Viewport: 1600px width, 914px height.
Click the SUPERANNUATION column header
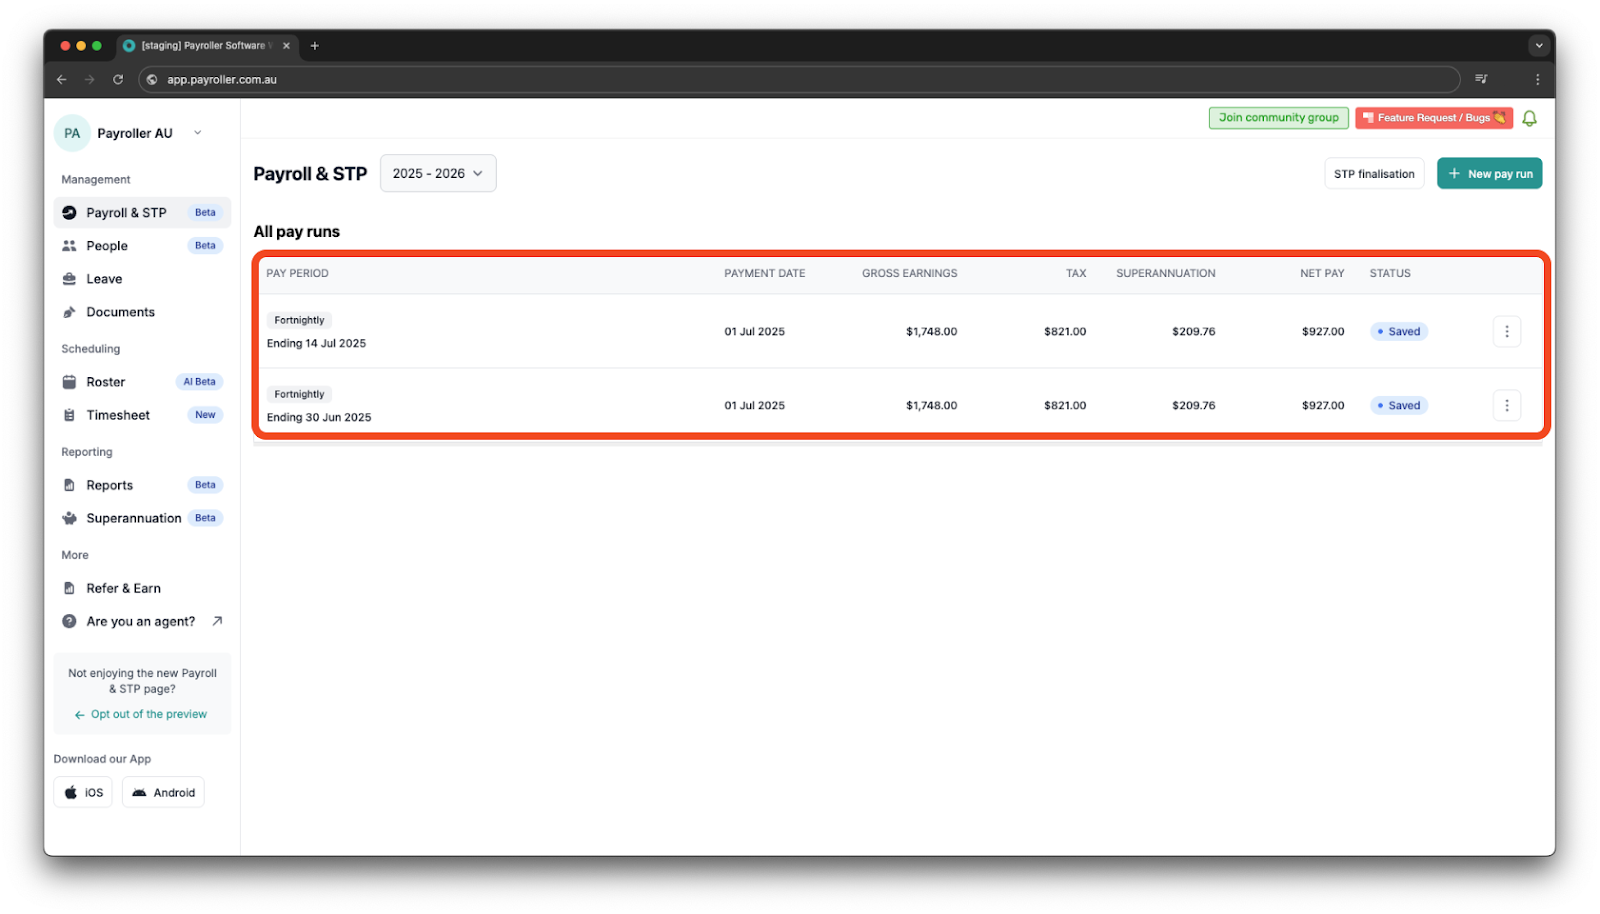click(x=1165, y=273)
